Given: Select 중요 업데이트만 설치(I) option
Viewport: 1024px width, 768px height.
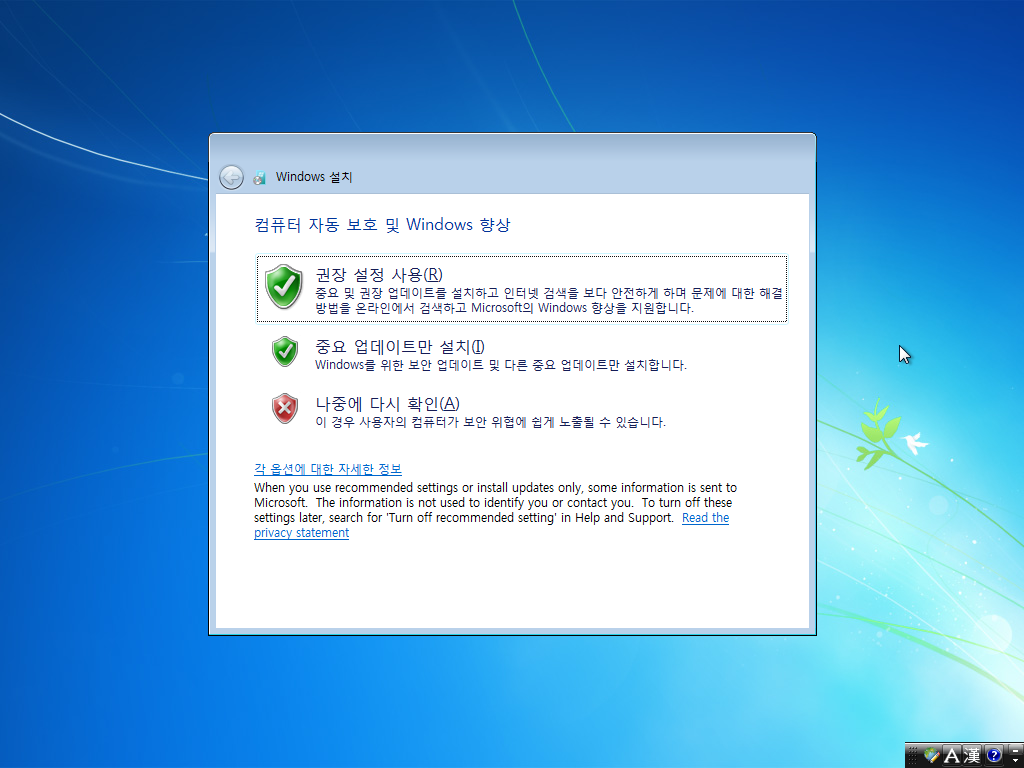Looking at the screenshot, I should [x=521, y=353].
